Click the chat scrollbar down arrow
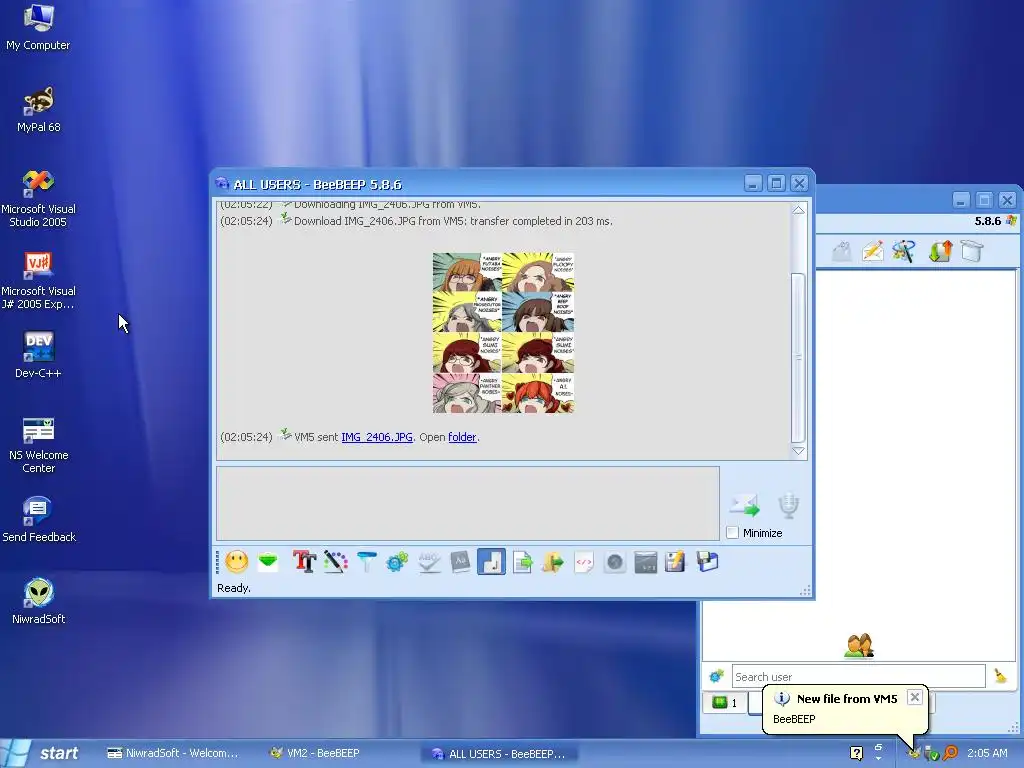The height and width of the screenshot is (768, 1024). point(798,451)
